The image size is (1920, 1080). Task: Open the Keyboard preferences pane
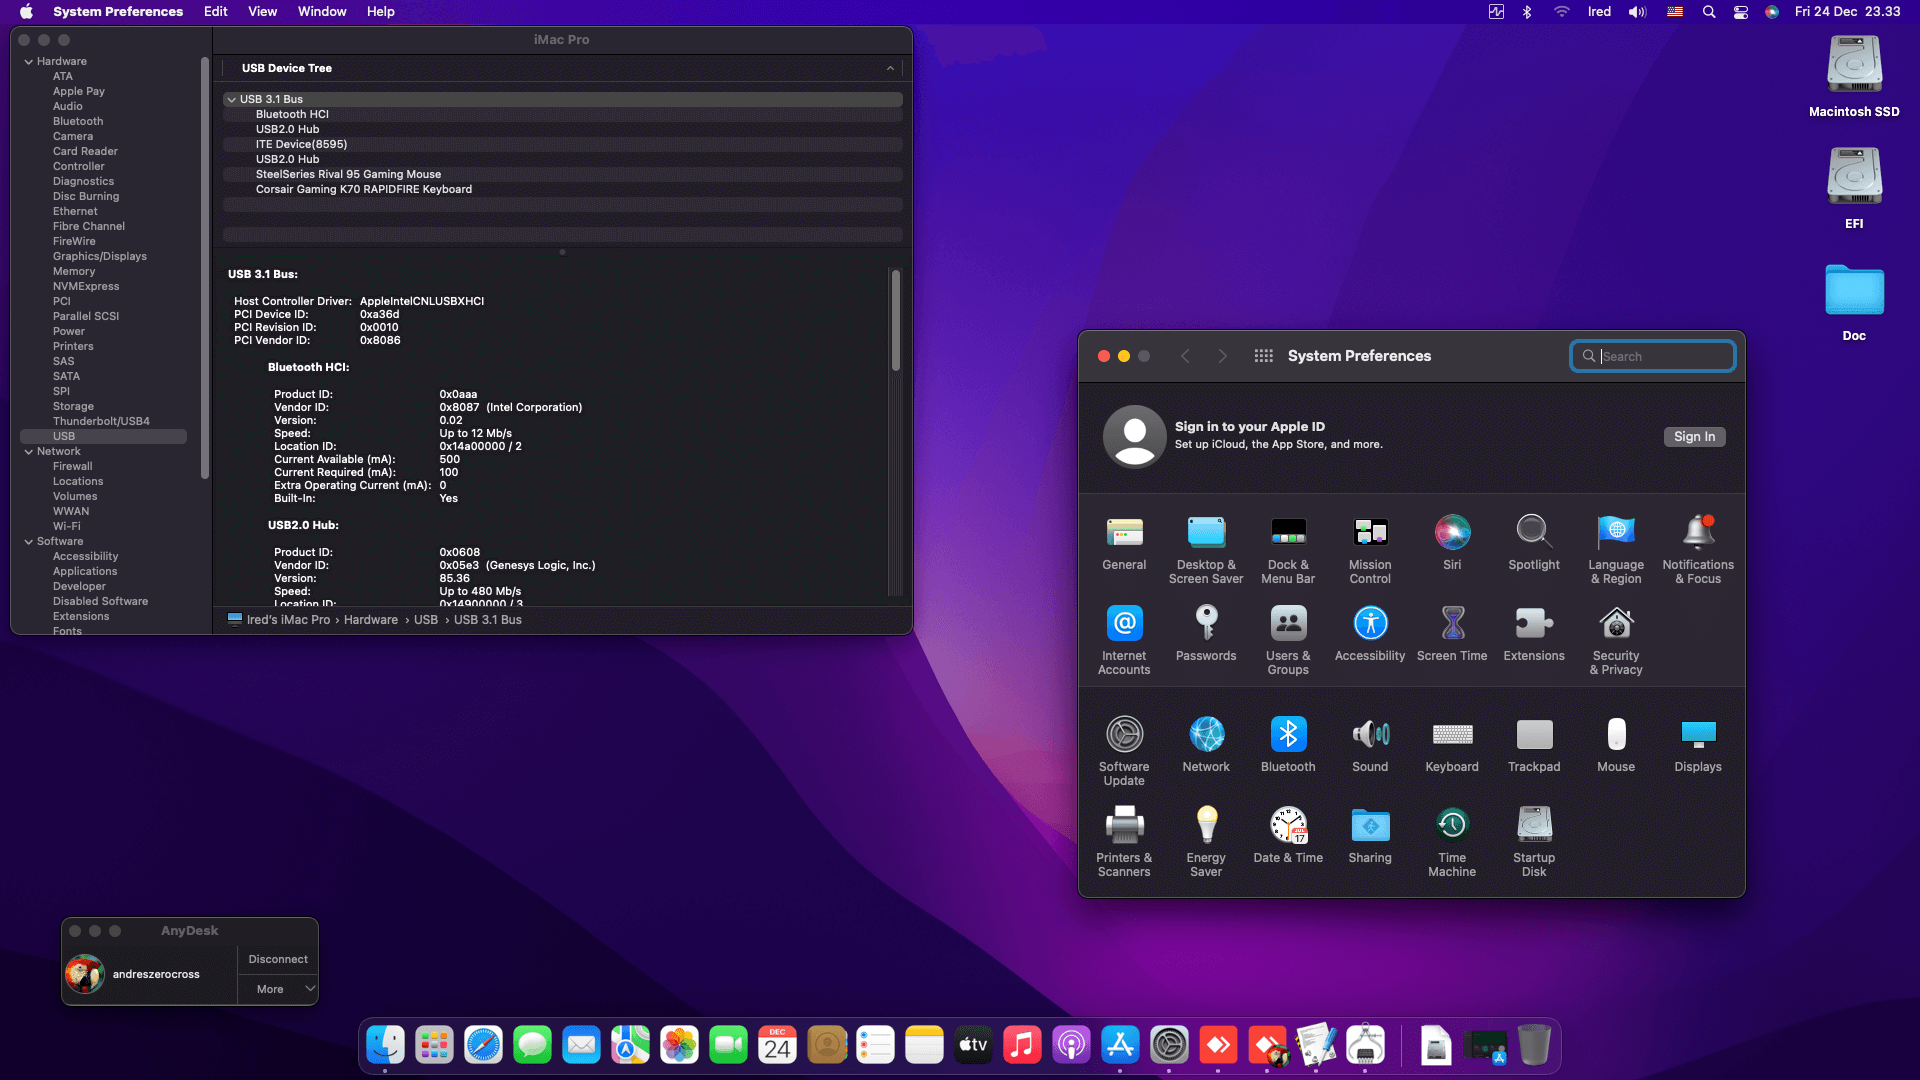pos(1452,745)
